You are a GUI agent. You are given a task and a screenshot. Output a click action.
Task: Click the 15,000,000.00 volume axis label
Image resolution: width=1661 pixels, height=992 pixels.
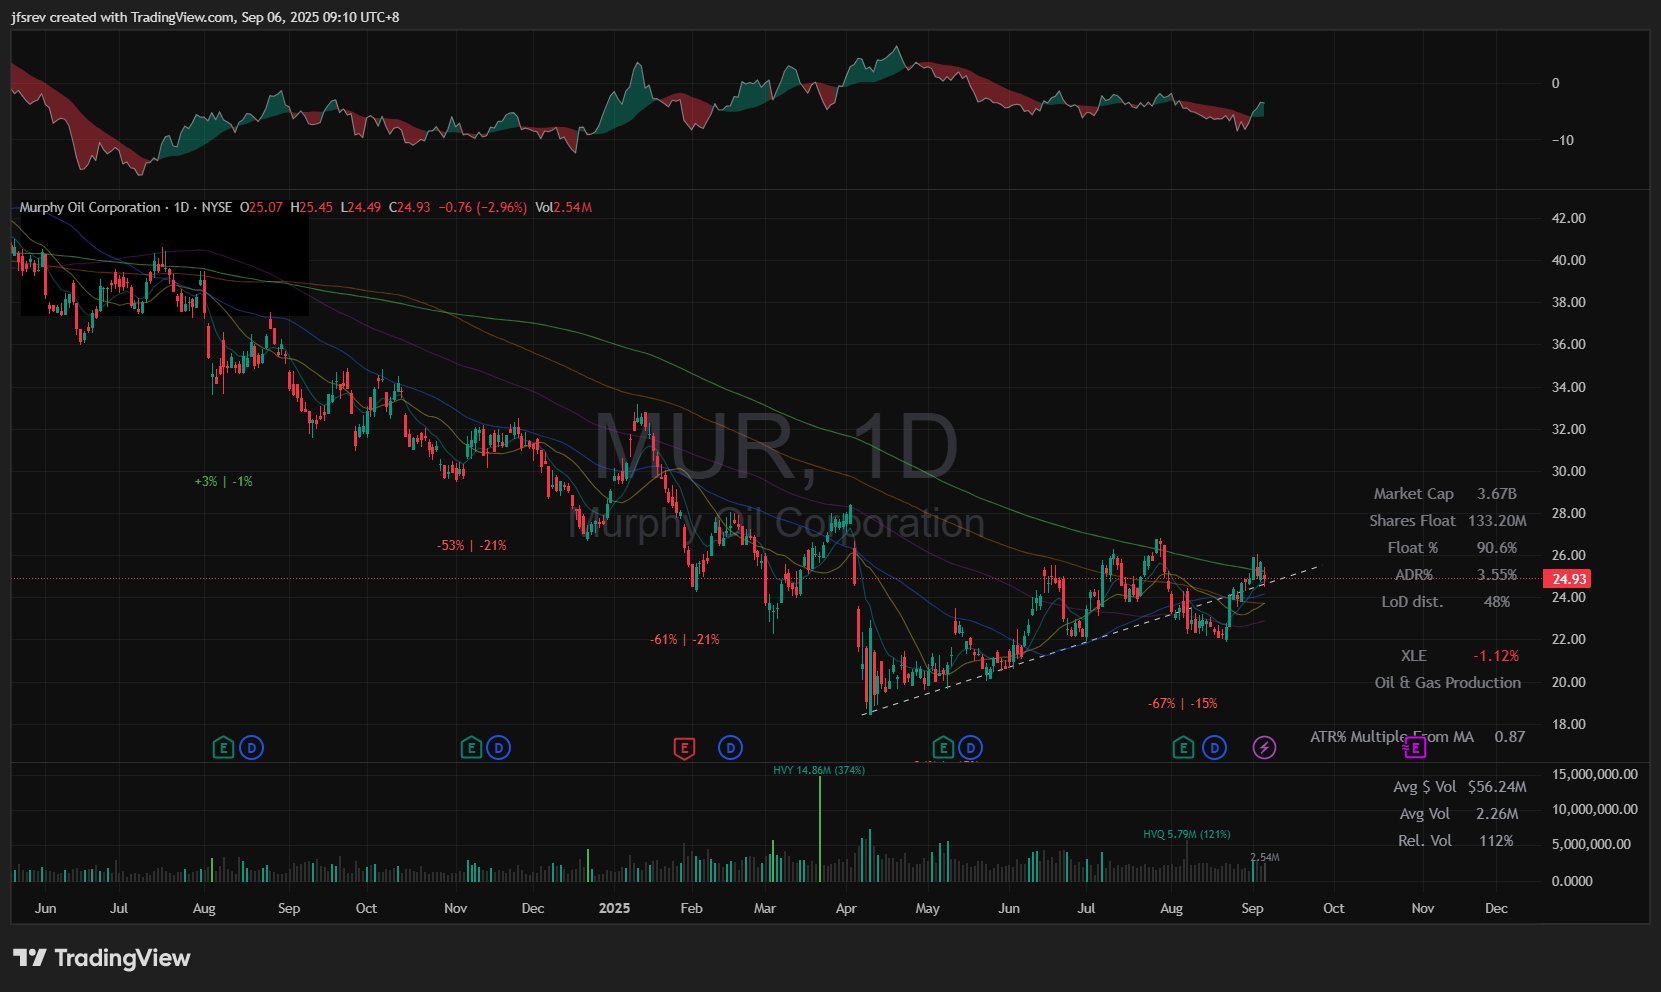click(1595, 774)
